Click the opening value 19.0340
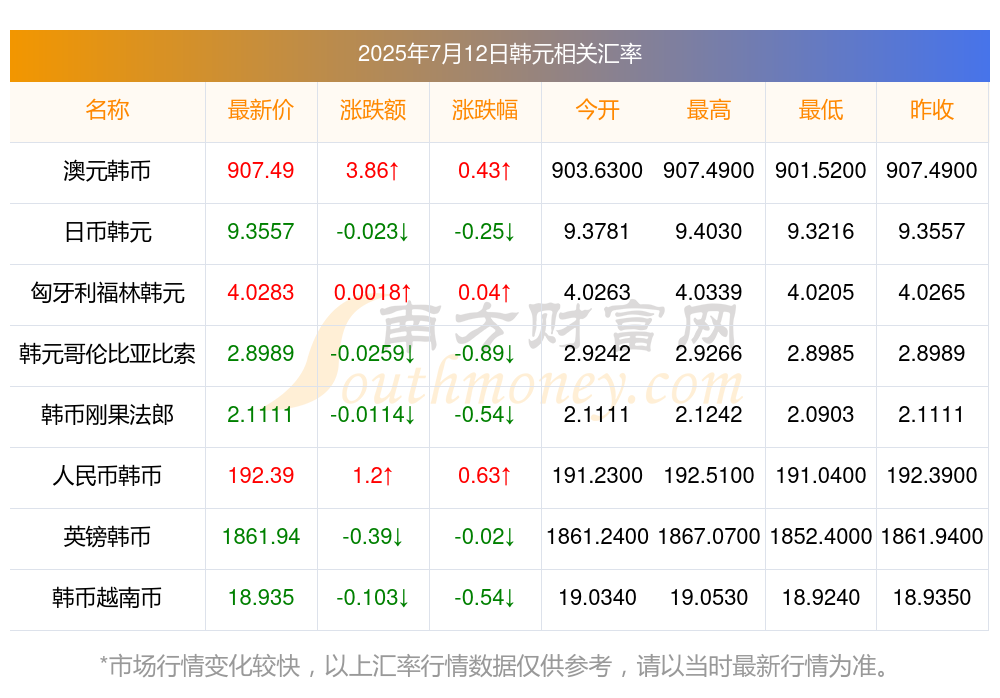Screen dimensions: 1000x698 click(597, 598)
